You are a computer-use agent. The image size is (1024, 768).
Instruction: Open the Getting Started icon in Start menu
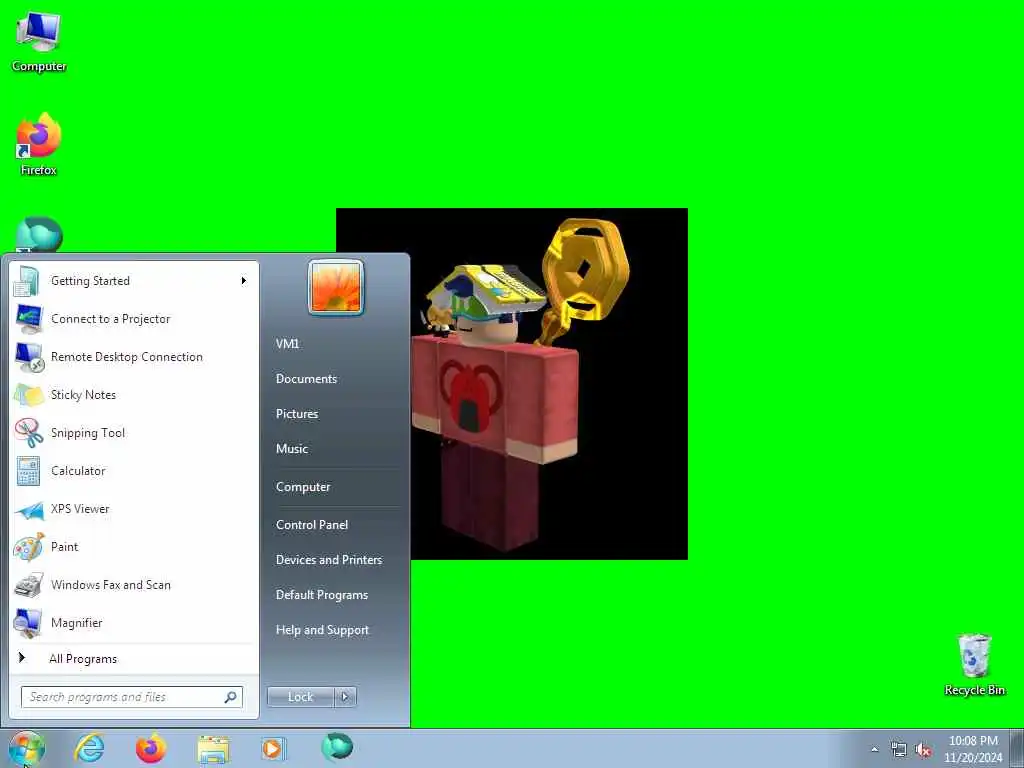27,281
